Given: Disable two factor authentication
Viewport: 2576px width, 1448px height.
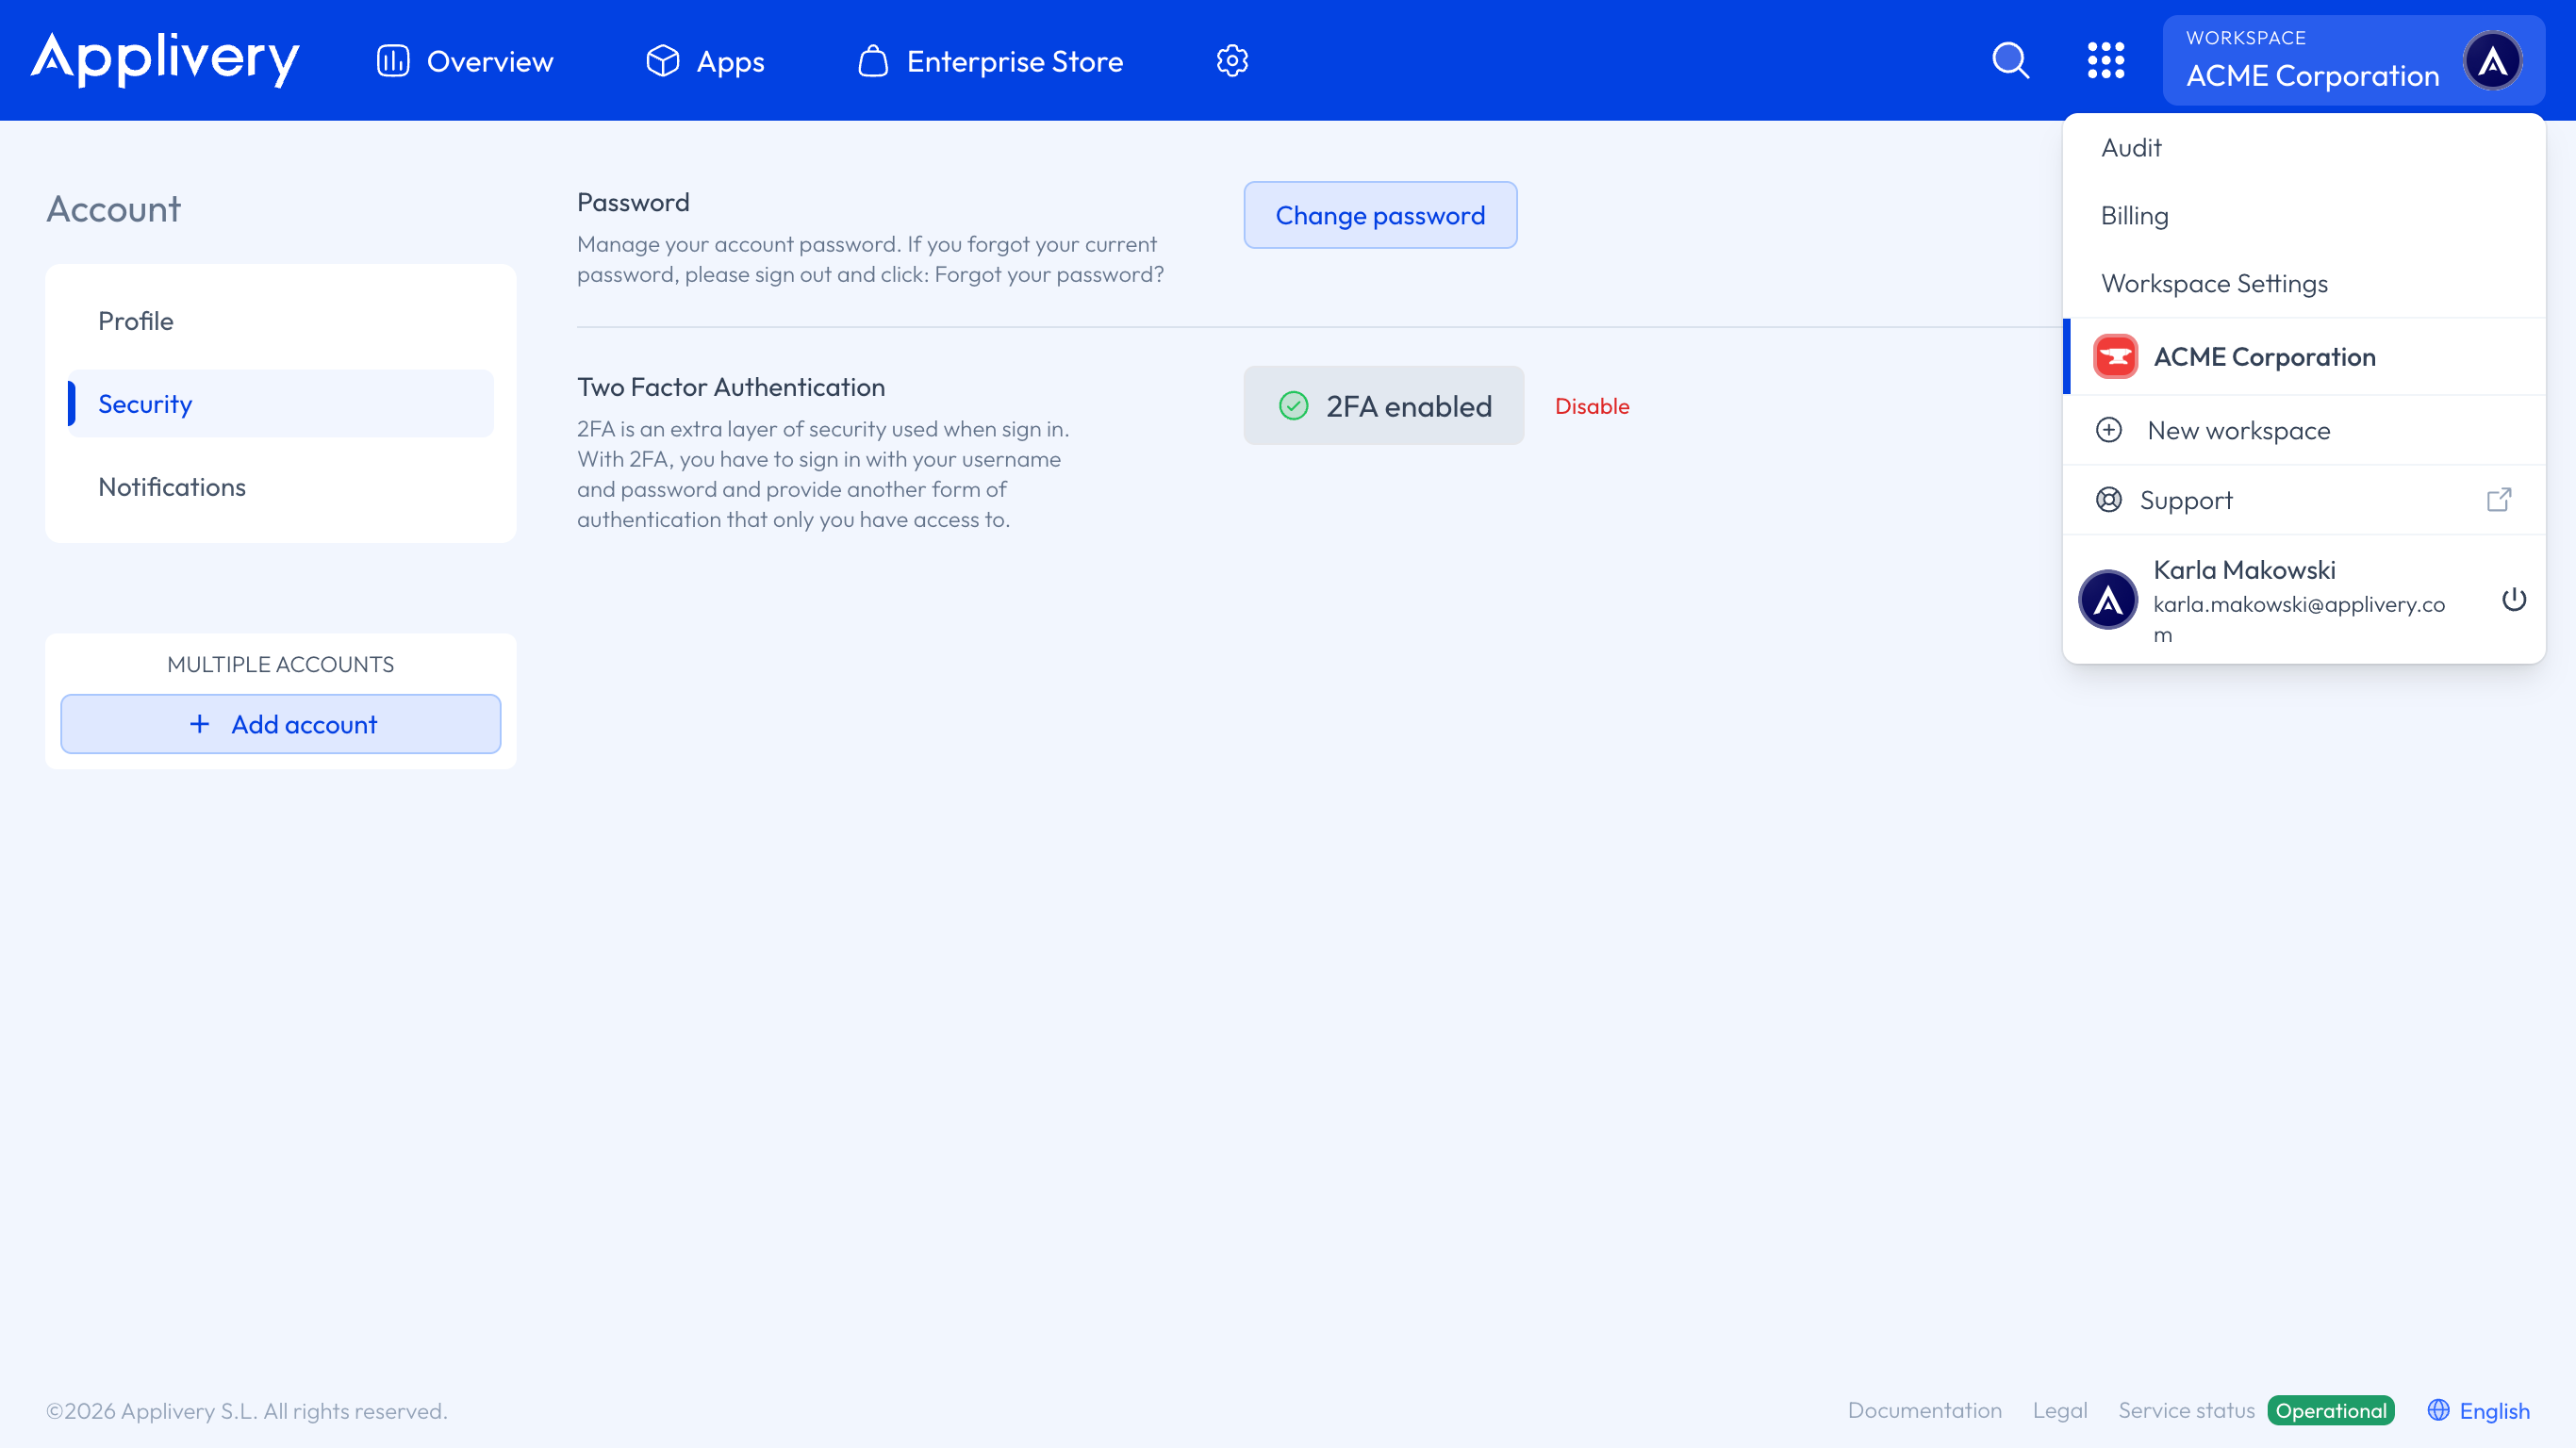Looking at the screenshot, I should coord(1591,406).
